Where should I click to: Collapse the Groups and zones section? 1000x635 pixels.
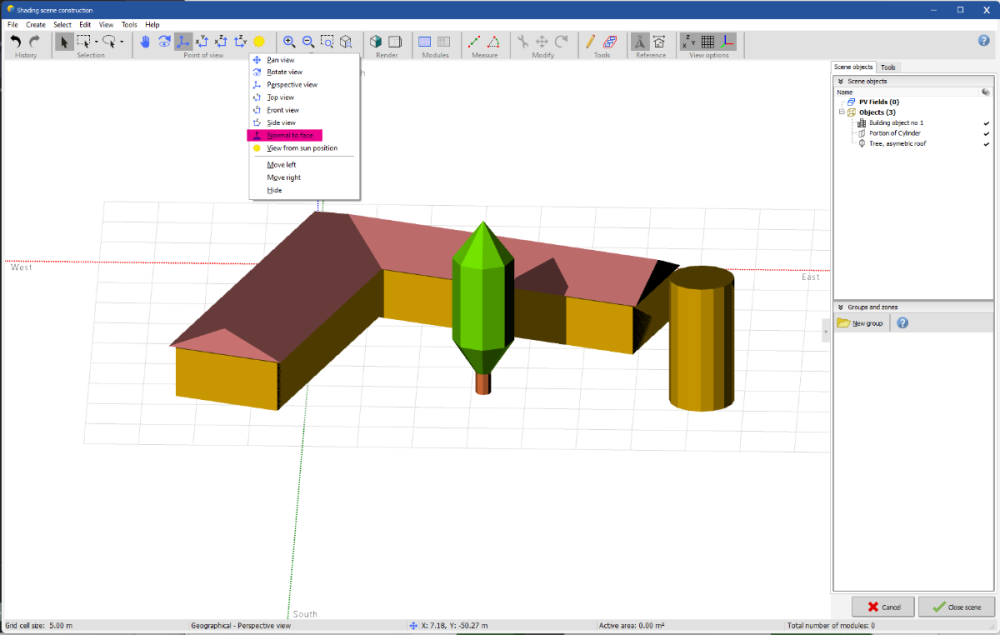pos(840,307)
